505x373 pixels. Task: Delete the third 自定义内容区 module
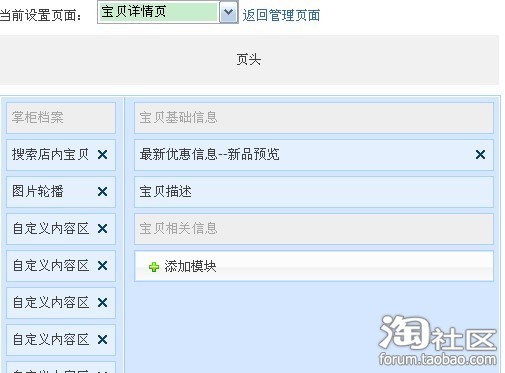coord(102,303)
